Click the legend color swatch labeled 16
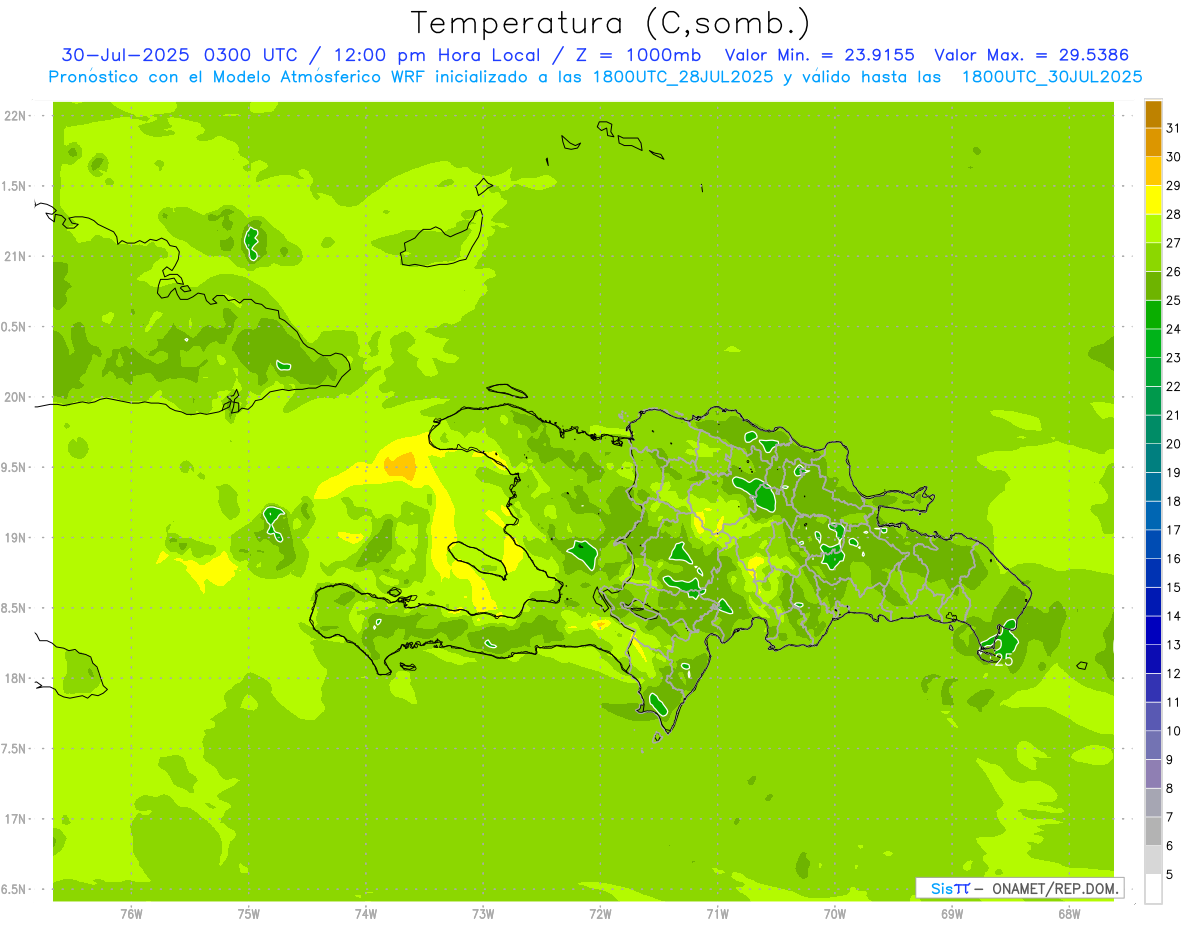The height and width of the screenshot is (927, 1200). tap(1153, 545)
